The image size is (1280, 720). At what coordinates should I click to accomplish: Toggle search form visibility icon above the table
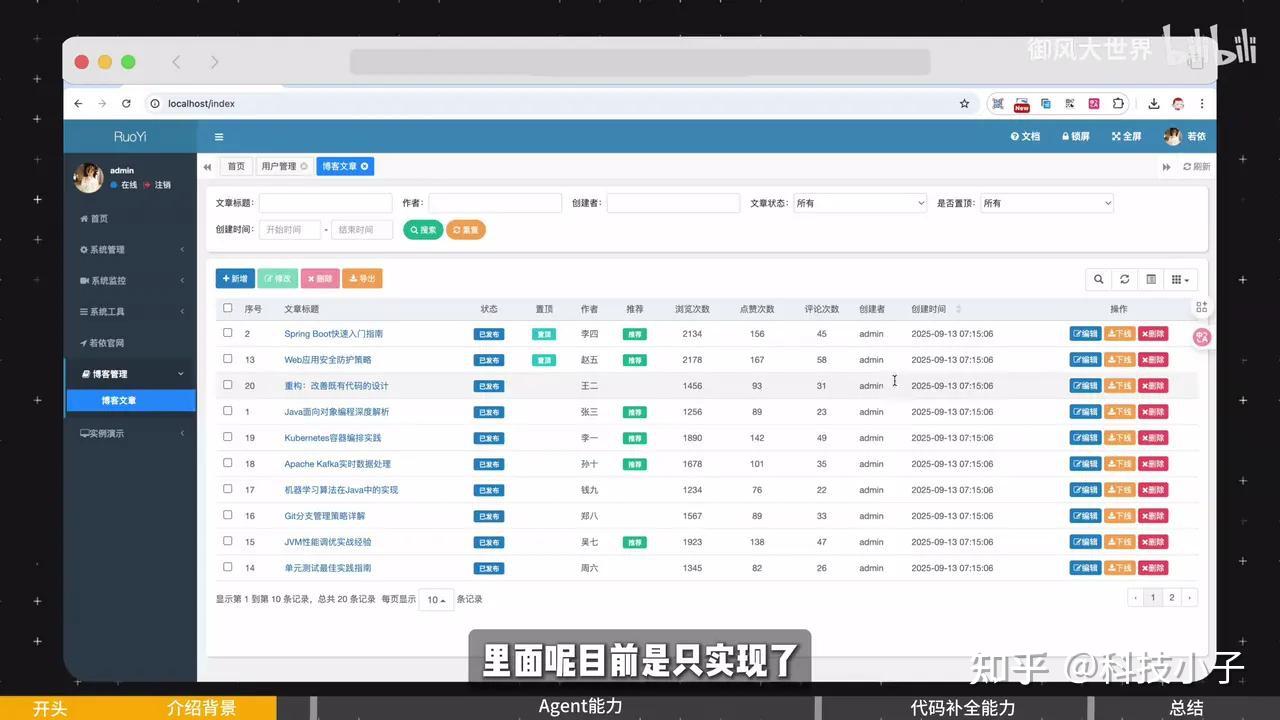[x=1152, y=279]
